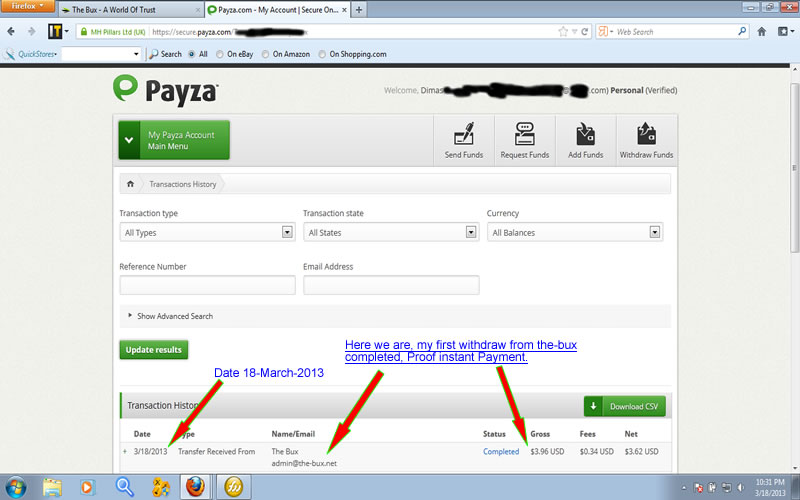Click the $3.96 USD gross amount
Viewport: 800px width, 500px height.
pos(547,452)
